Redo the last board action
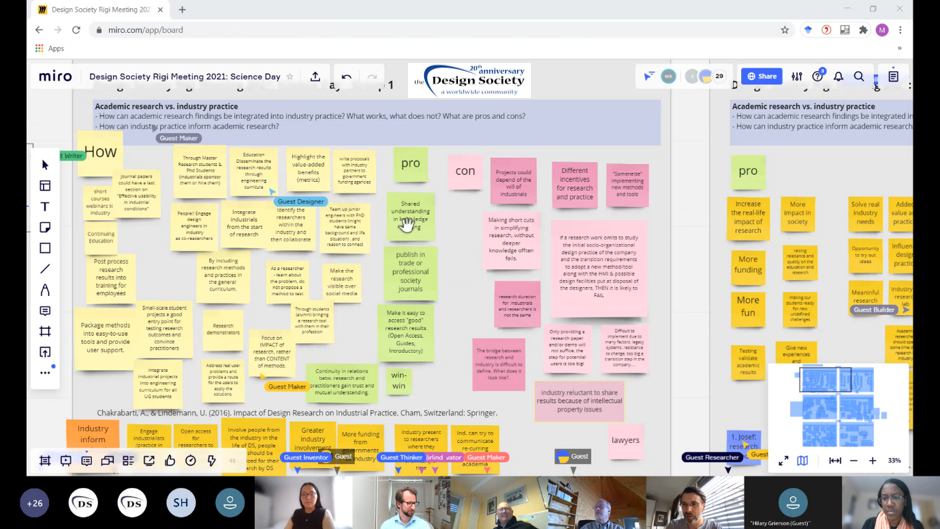Screen dimensions: 940x529 [x=372, y=77]
